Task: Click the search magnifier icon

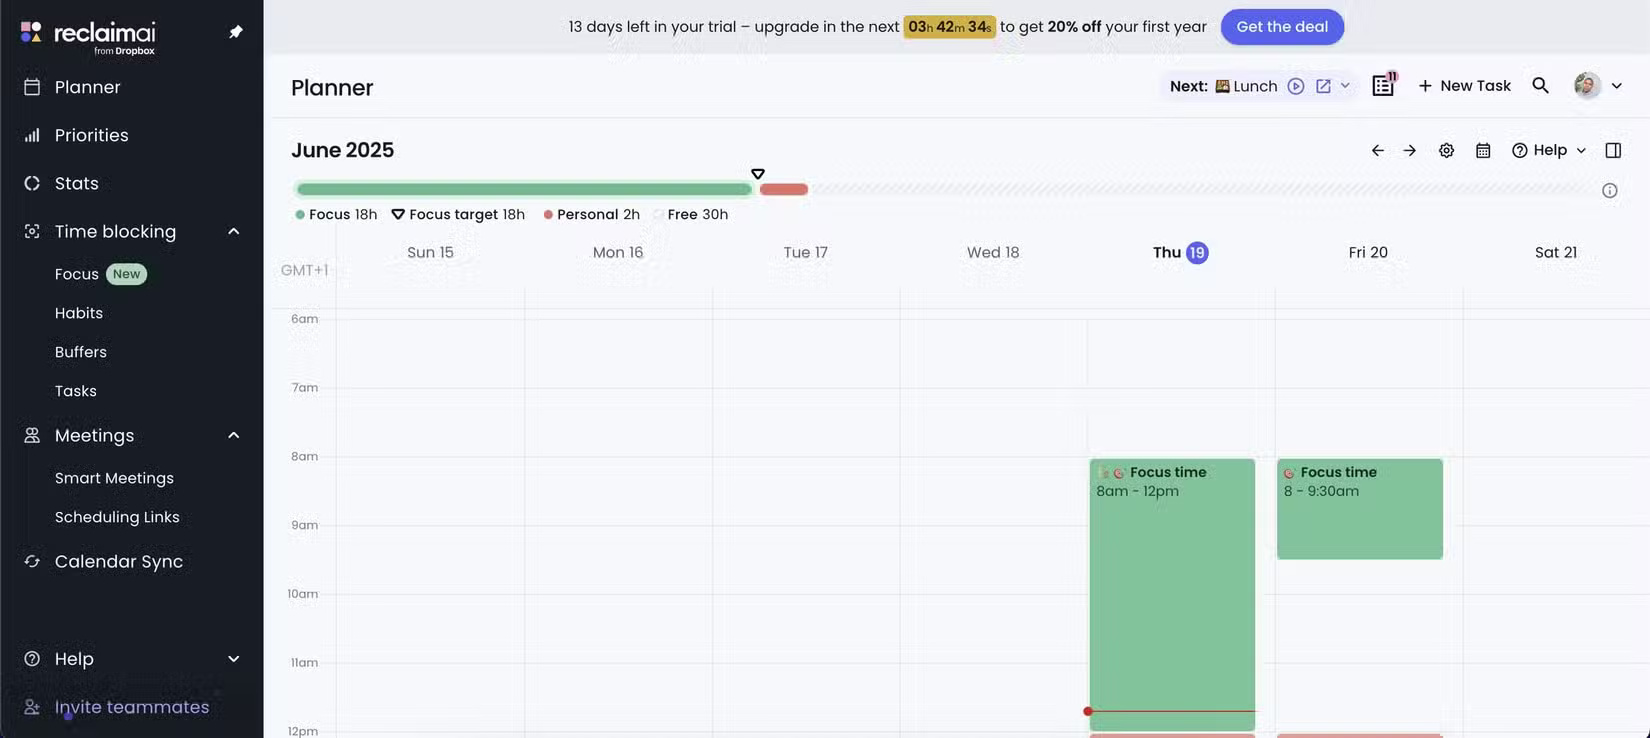Action: 1540,86
